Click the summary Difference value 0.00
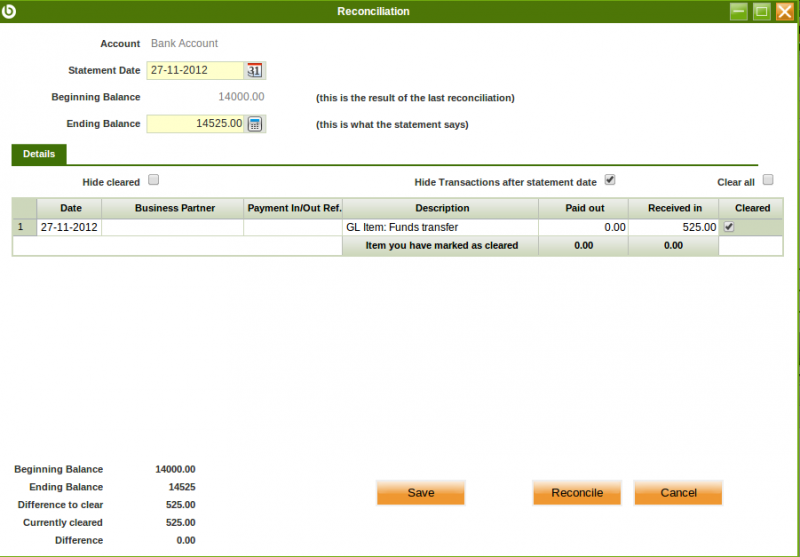 click(186, 541)
